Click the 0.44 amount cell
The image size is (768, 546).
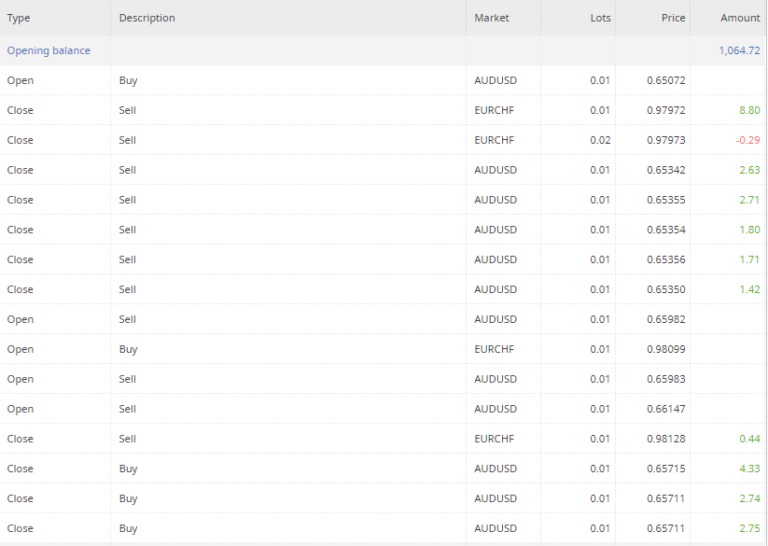(749, 439)
